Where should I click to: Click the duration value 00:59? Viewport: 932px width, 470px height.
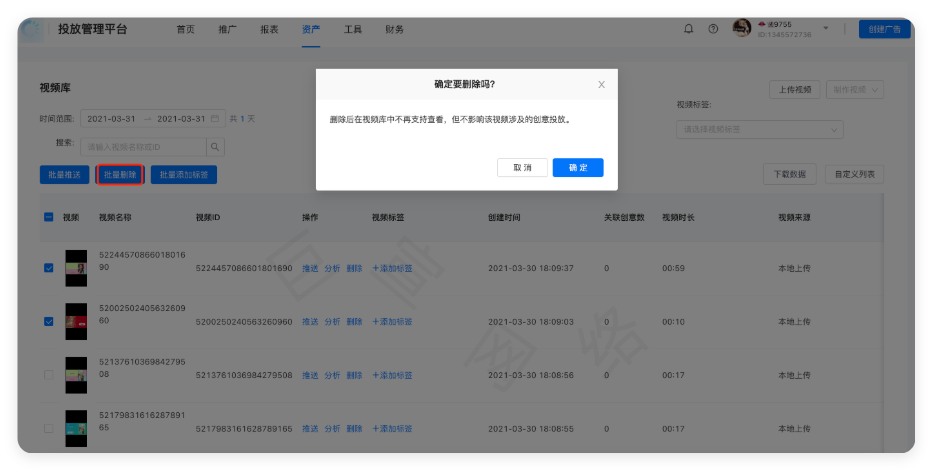tap(673, 269)
